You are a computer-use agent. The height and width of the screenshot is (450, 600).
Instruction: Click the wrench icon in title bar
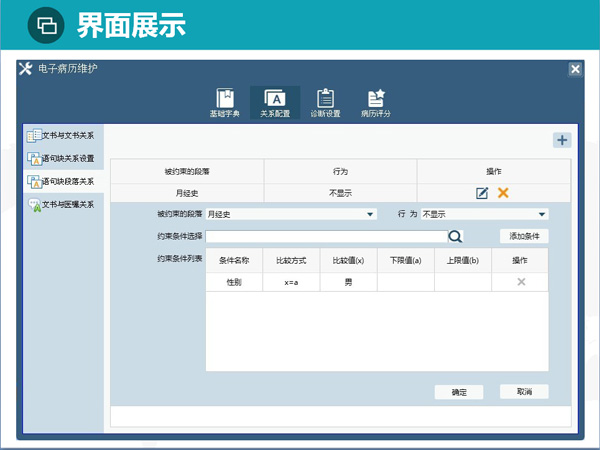pyautogui.click(x=26, y=69)
